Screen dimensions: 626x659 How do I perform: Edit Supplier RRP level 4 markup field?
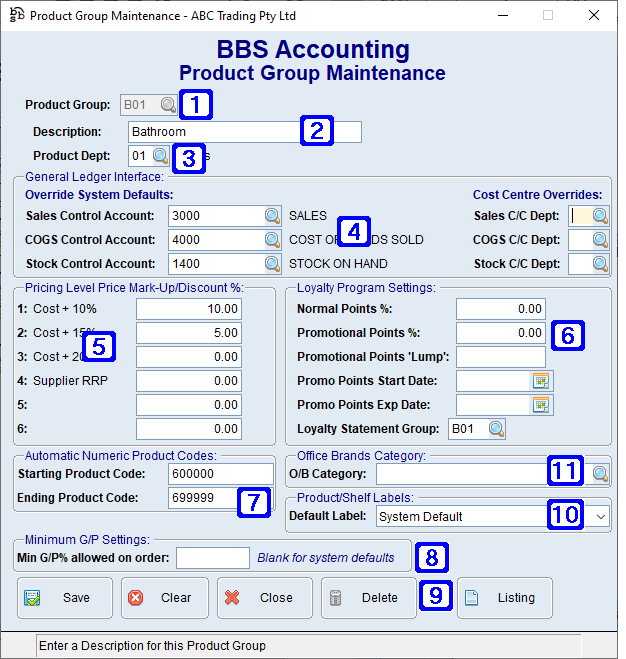pyautogui.click(x=189, y=381)
